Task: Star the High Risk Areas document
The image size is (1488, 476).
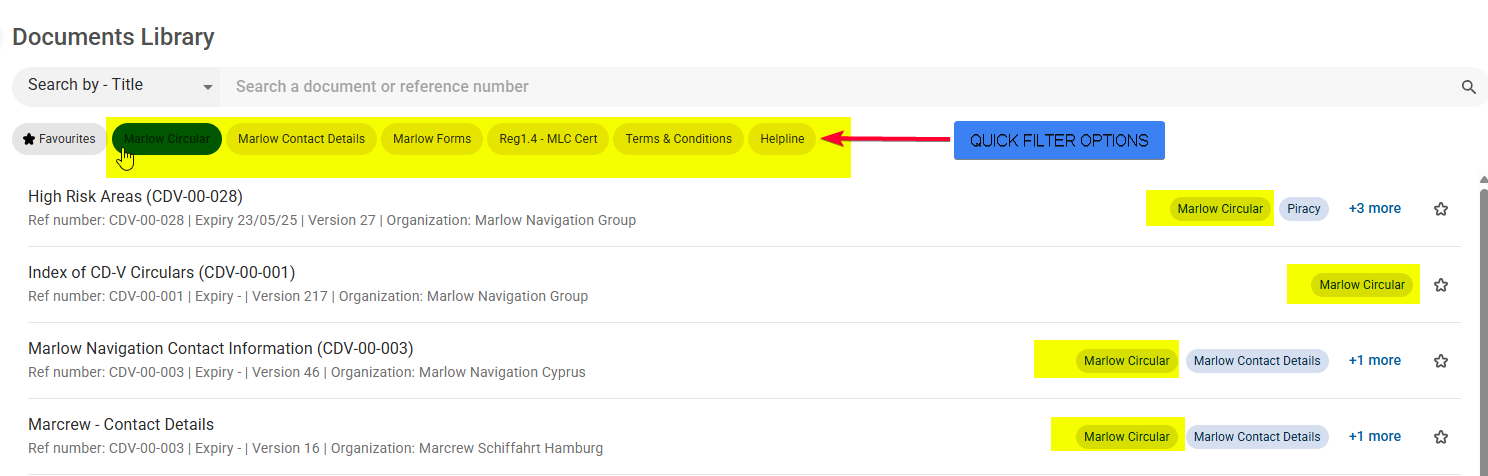Action: point(1441,209)
